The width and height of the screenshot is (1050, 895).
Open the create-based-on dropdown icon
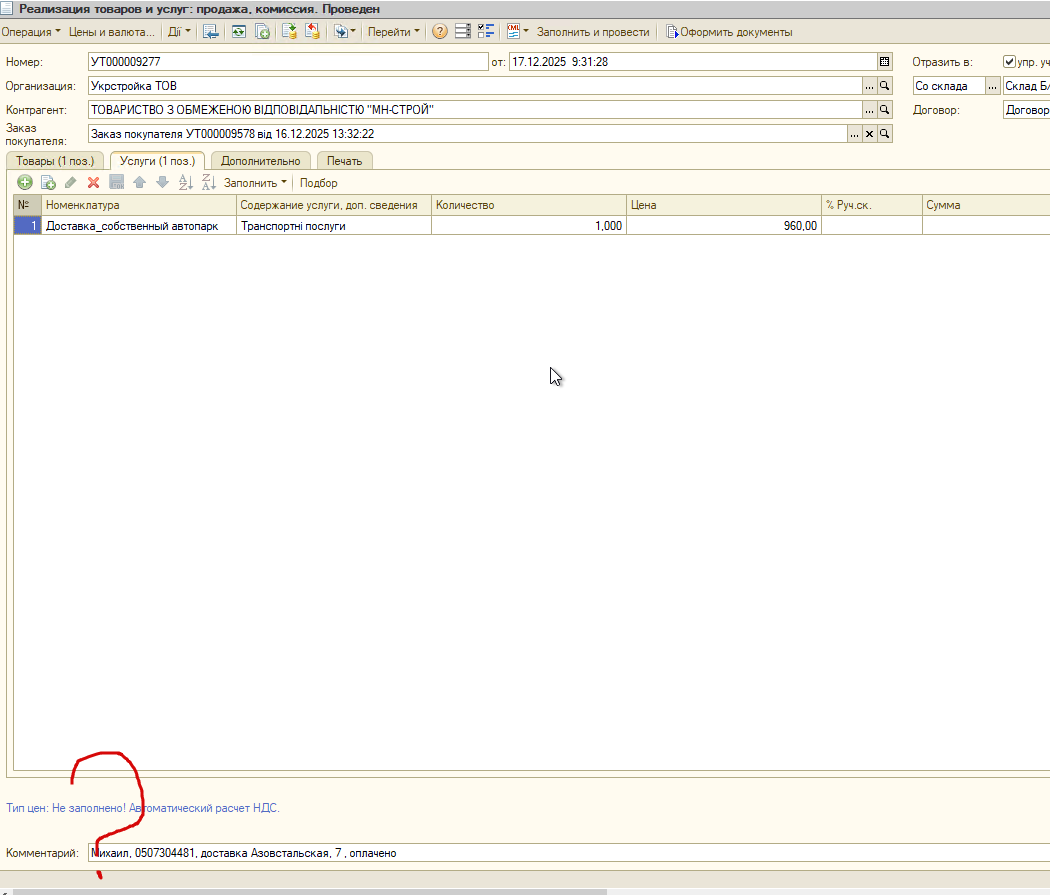[344, 31]
